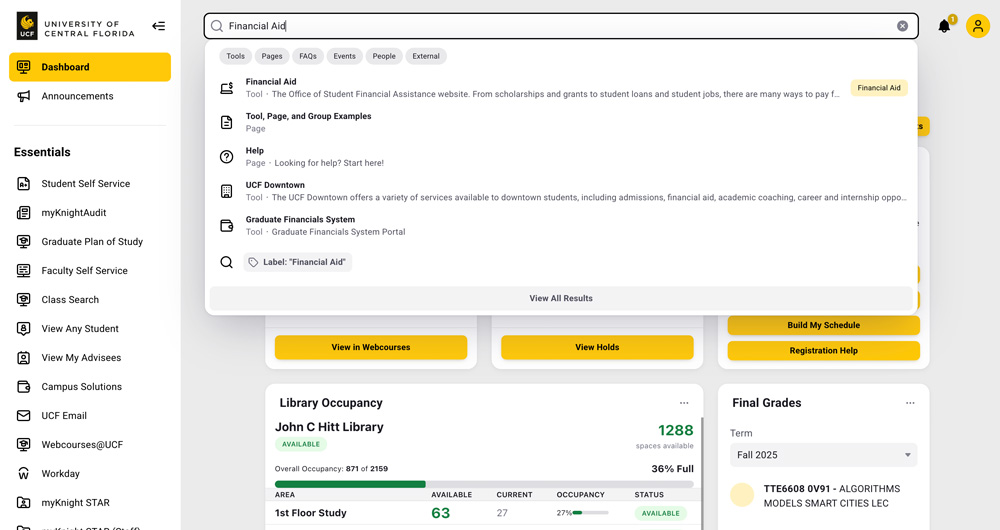Open notifications bell icon

point(945,26)
